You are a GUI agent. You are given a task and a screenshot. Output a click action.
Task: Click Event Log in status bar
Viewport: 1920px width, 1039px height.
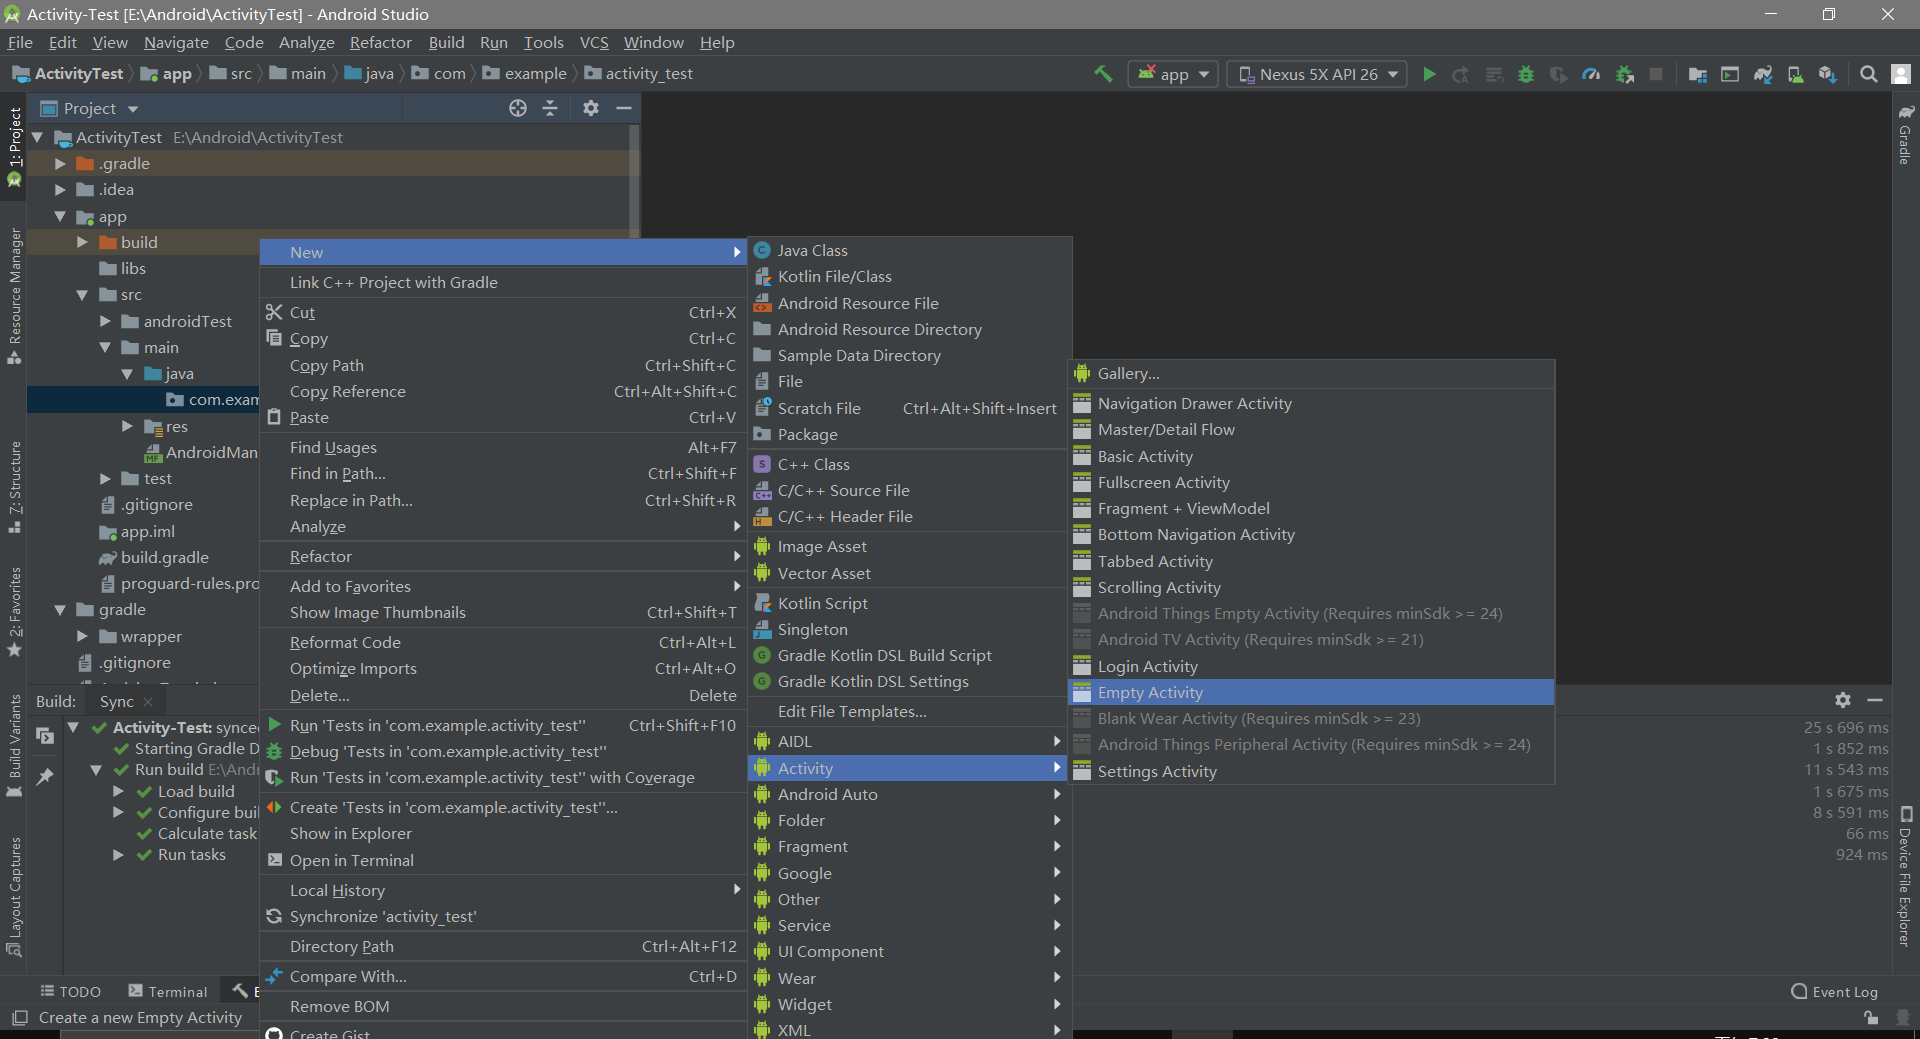coord(1835,991)
